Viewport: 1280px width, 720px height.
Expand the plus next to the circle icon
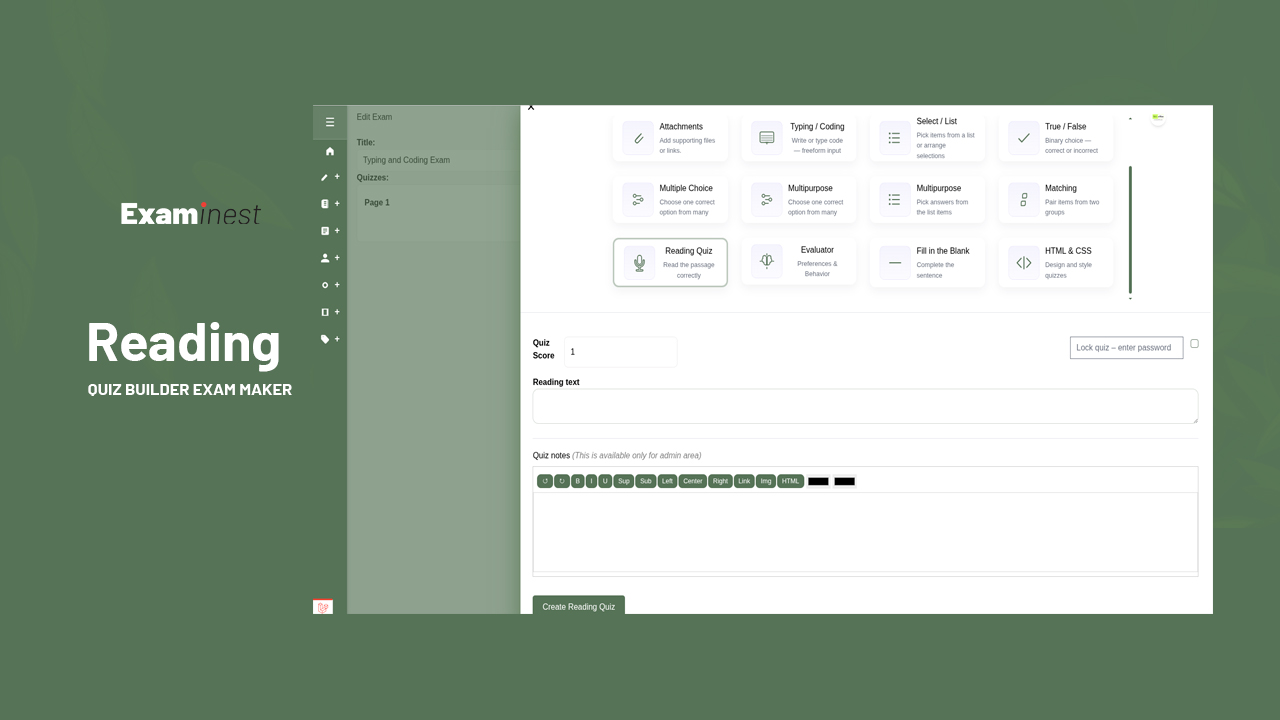point(337,285)
